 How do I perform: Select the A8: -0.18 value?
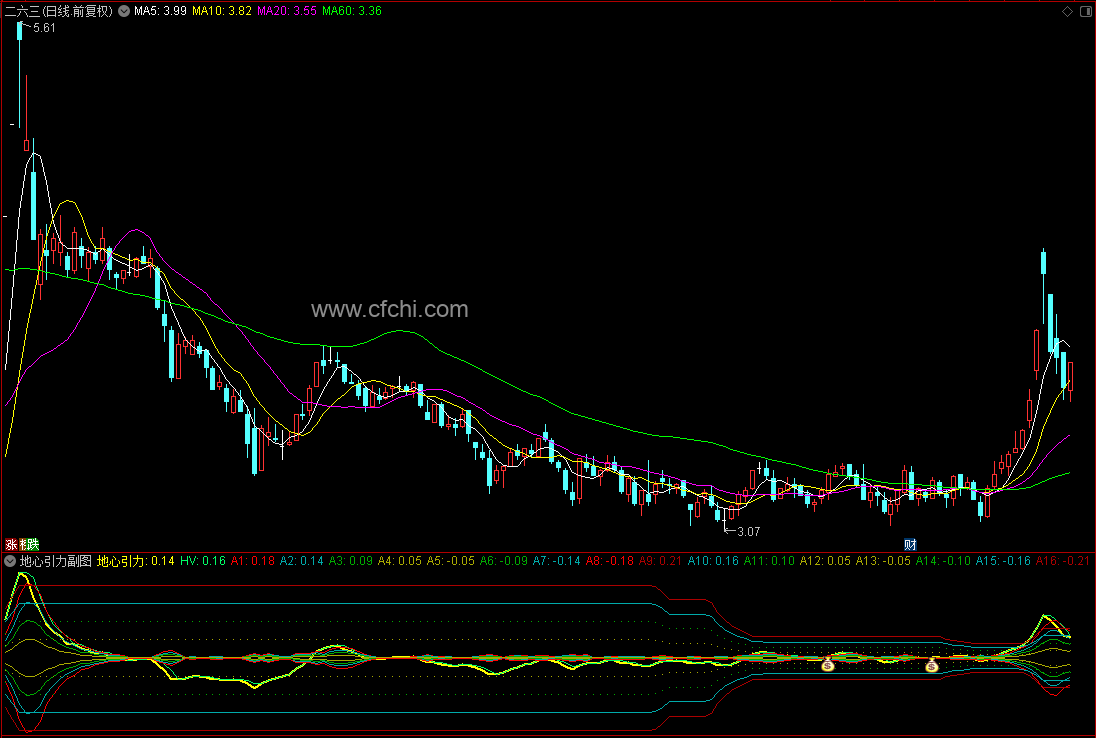pos(610,561)
